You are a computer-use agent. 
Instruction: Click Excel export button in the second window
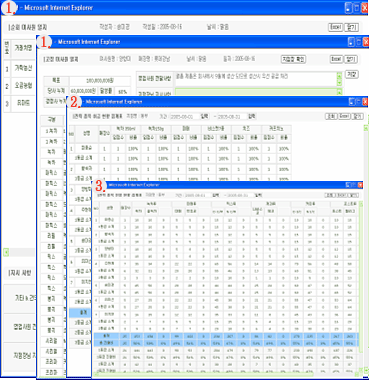pos(336,59)
